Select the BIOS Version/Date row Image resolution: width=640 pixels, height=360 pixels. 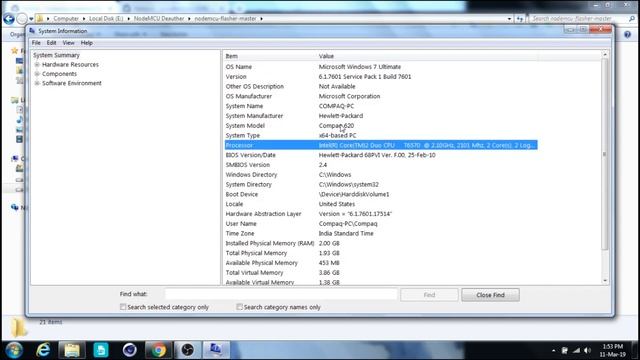click(381, 155)
